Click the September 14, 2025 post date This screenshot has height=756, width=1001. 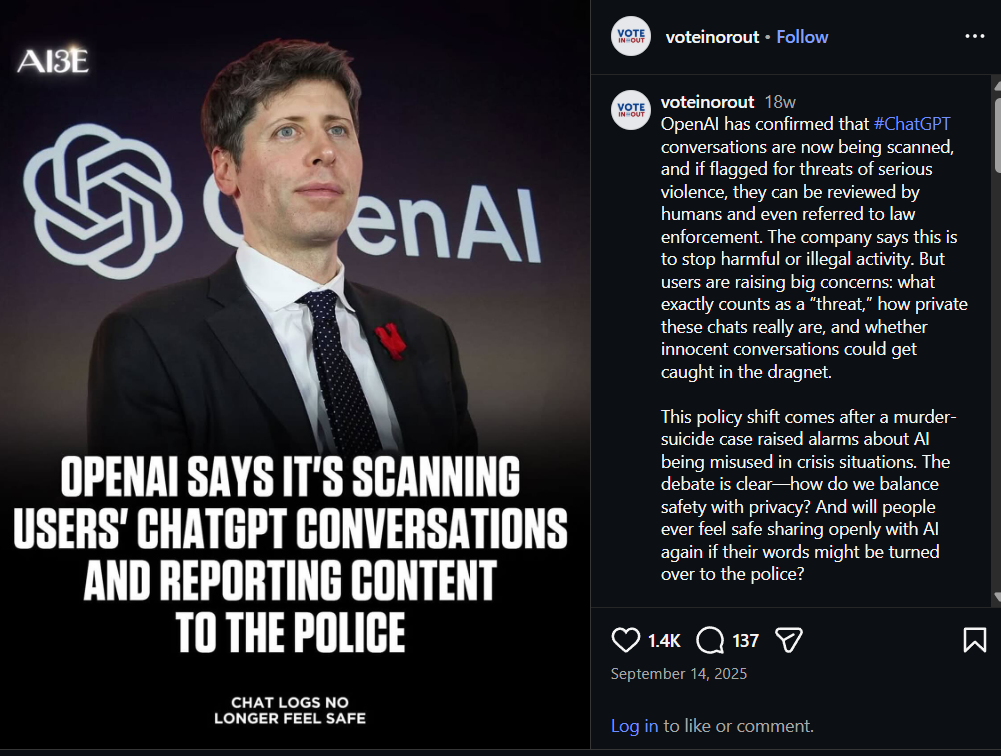679,674
